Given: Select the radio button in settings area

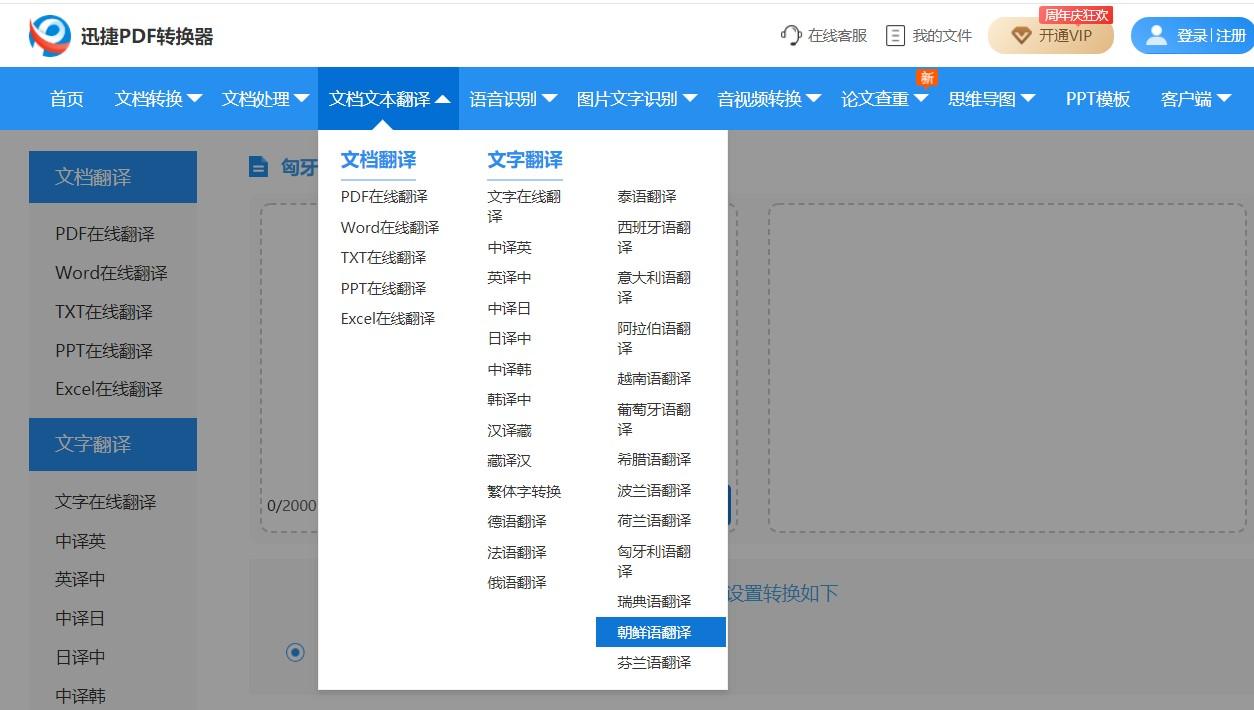Looking at the screenshot, I should [295, 653].
